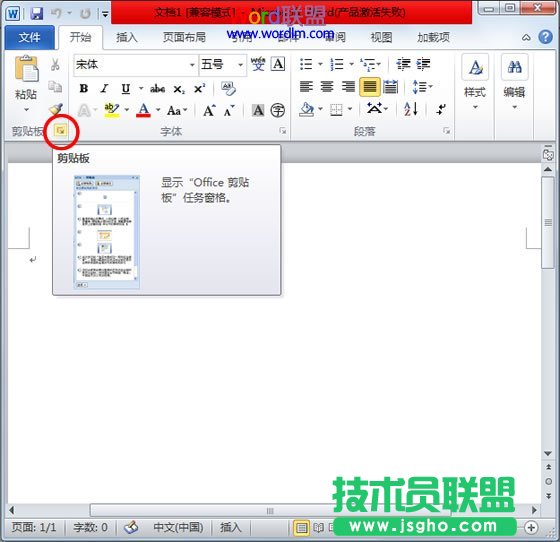Viewport: 560px width, 542px height.
Task: Zoom in with the plus button
Action: (x=531, y=527)
